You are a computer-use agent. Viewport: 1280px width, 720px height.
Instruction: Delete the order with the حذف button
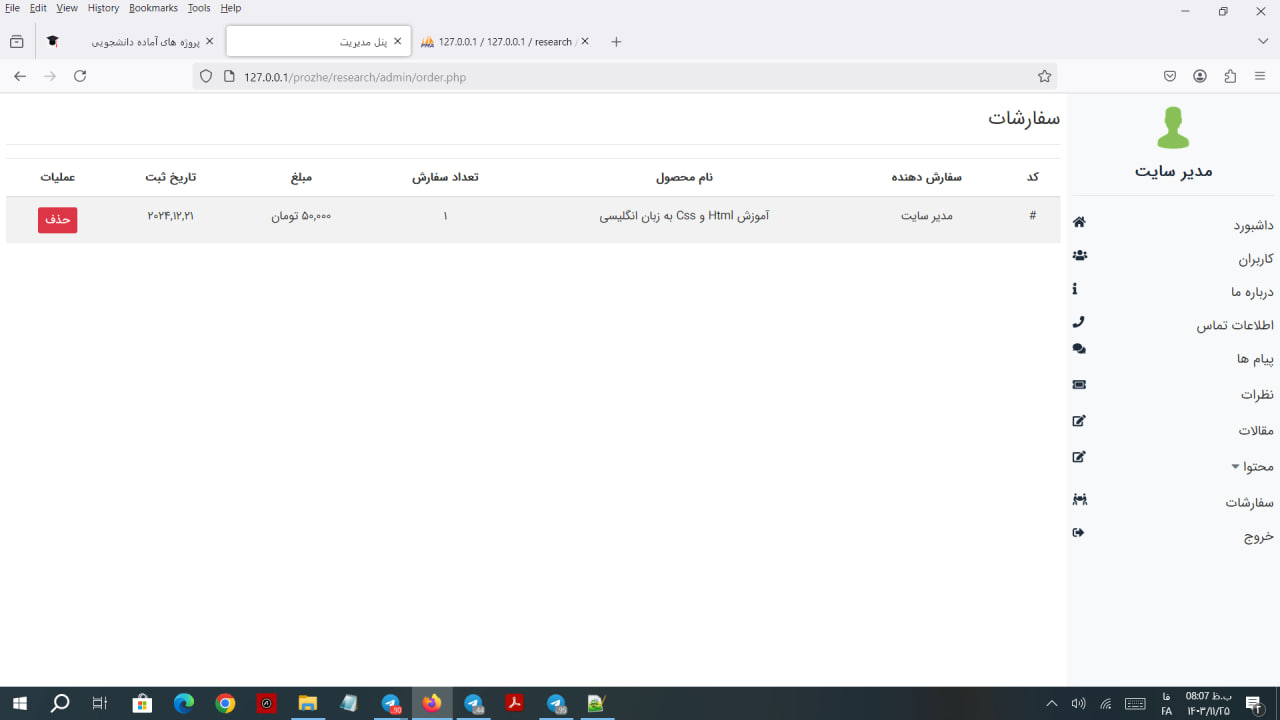[58, 220]
